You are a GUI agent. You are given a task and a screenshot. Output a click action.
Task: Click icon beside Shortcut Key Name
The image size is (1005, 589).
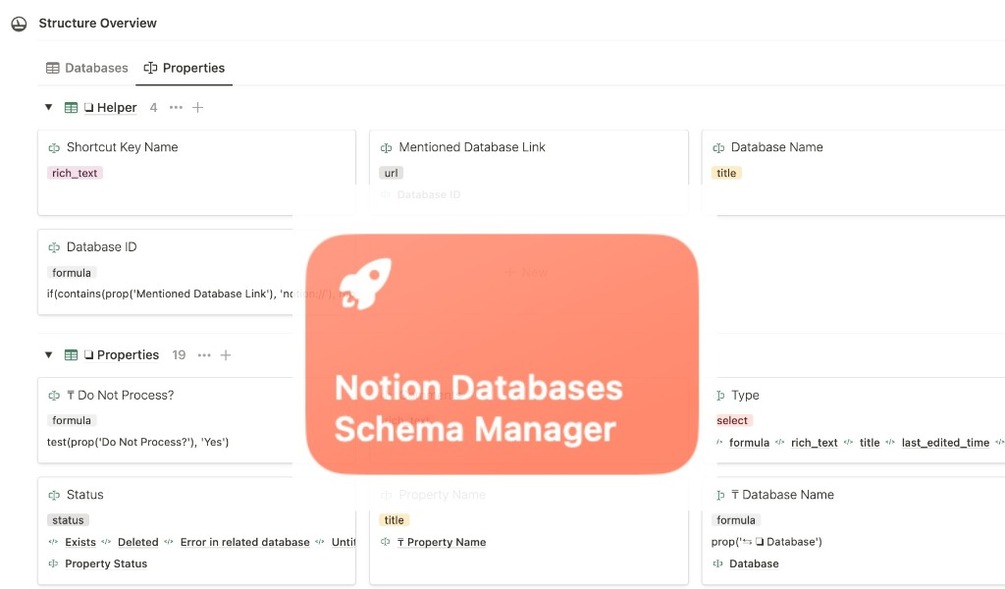[x=54, y=148]
